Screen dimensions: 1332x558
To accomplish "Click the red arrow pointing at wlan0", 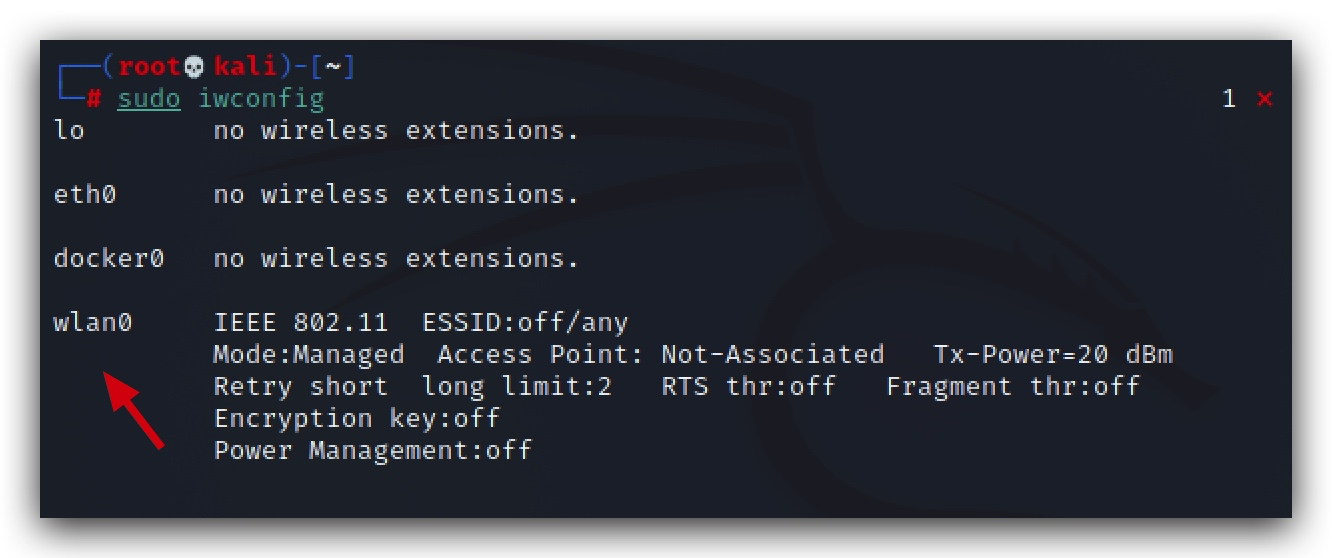I will click(x=135, y=411).
